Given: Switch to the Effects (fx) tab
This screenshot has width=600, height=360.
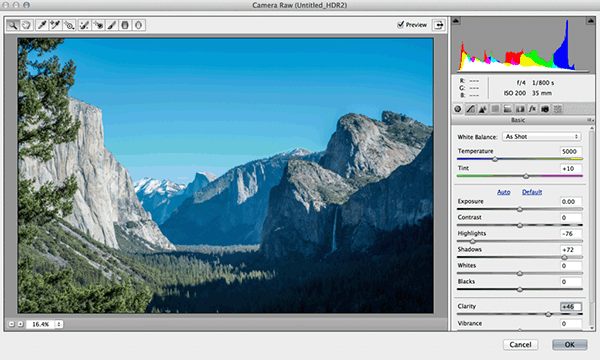Looking at the screenshot, I should point(532,109).
